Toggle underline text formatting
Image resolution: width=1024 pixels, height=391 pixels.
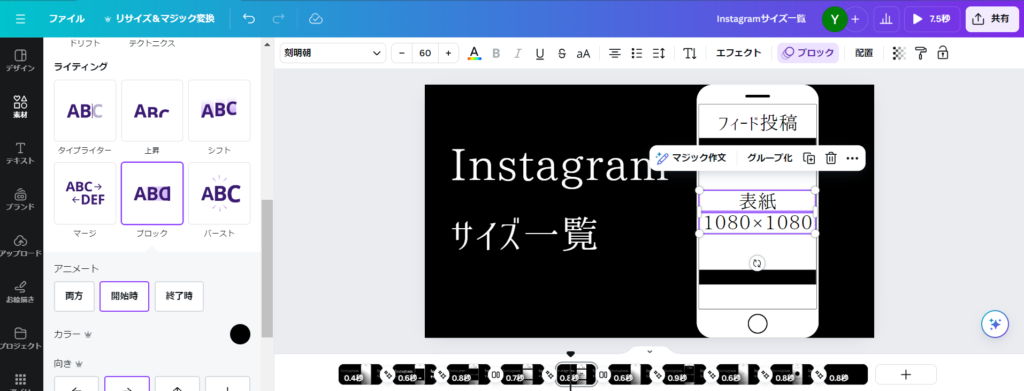tap(539, 54)
